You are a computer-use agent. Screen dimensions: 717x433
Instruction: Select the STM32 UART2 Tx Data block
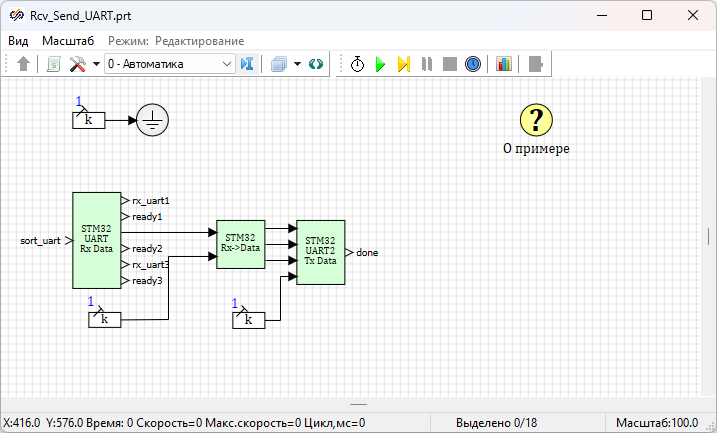point(320,252)
